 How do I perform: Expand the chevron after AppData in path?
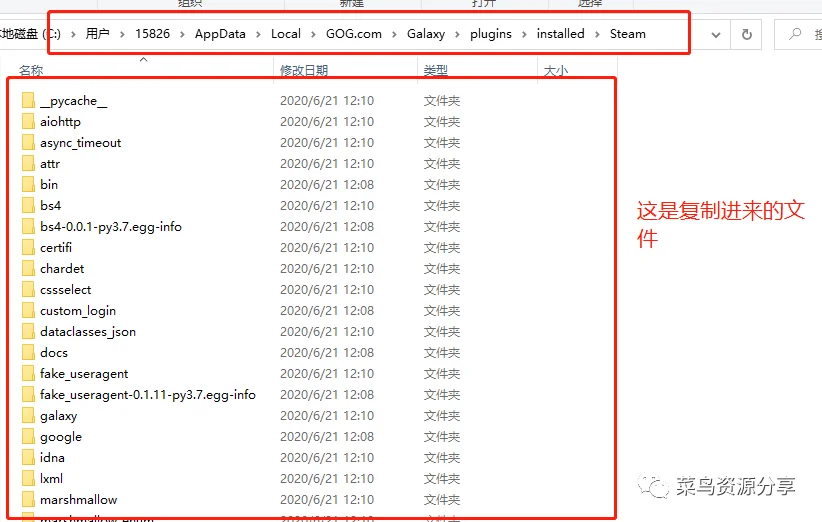(x=258, y=34)
